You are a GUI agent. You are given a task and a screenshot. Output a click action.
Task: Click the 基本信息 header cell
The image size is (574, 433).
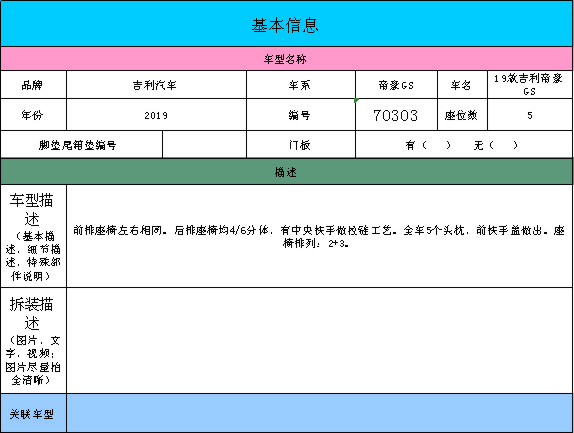(286, 24)
